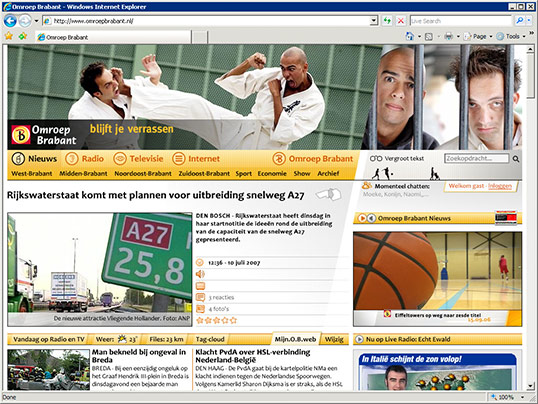Go to Midden-Brabant news
538x404 pixels.
pyautogui.click(x=83, y=174)
